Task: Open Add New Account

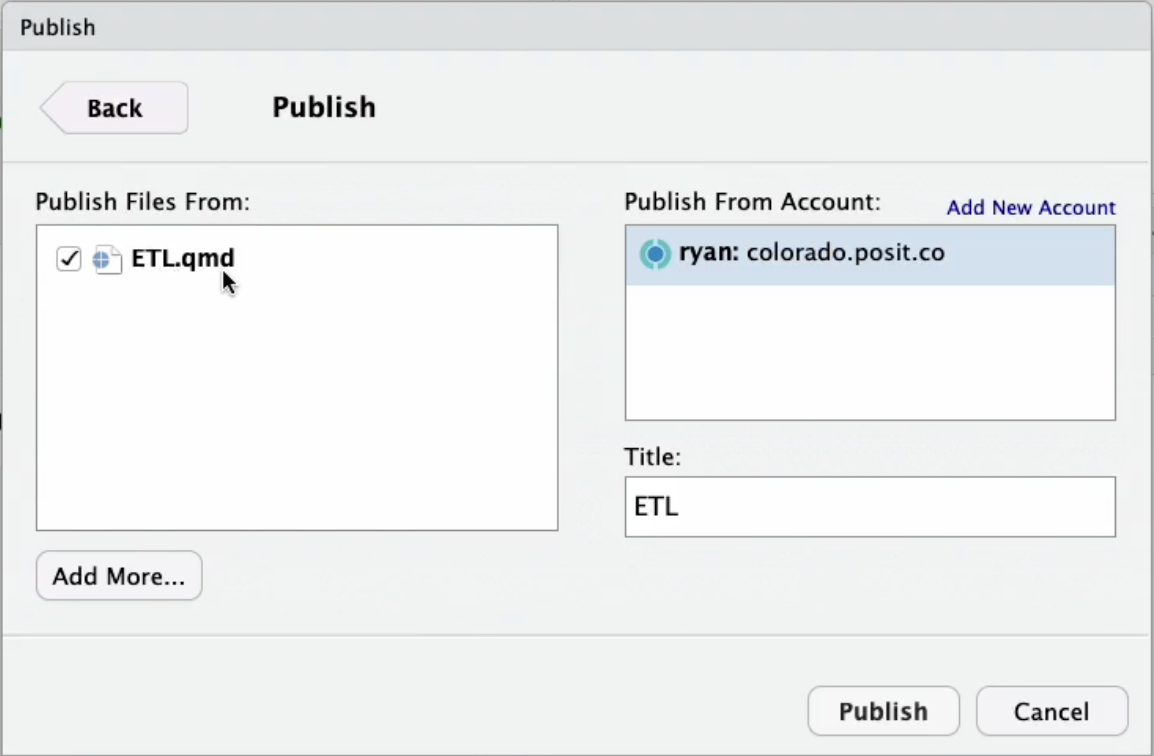Action: pos(1030,207)
